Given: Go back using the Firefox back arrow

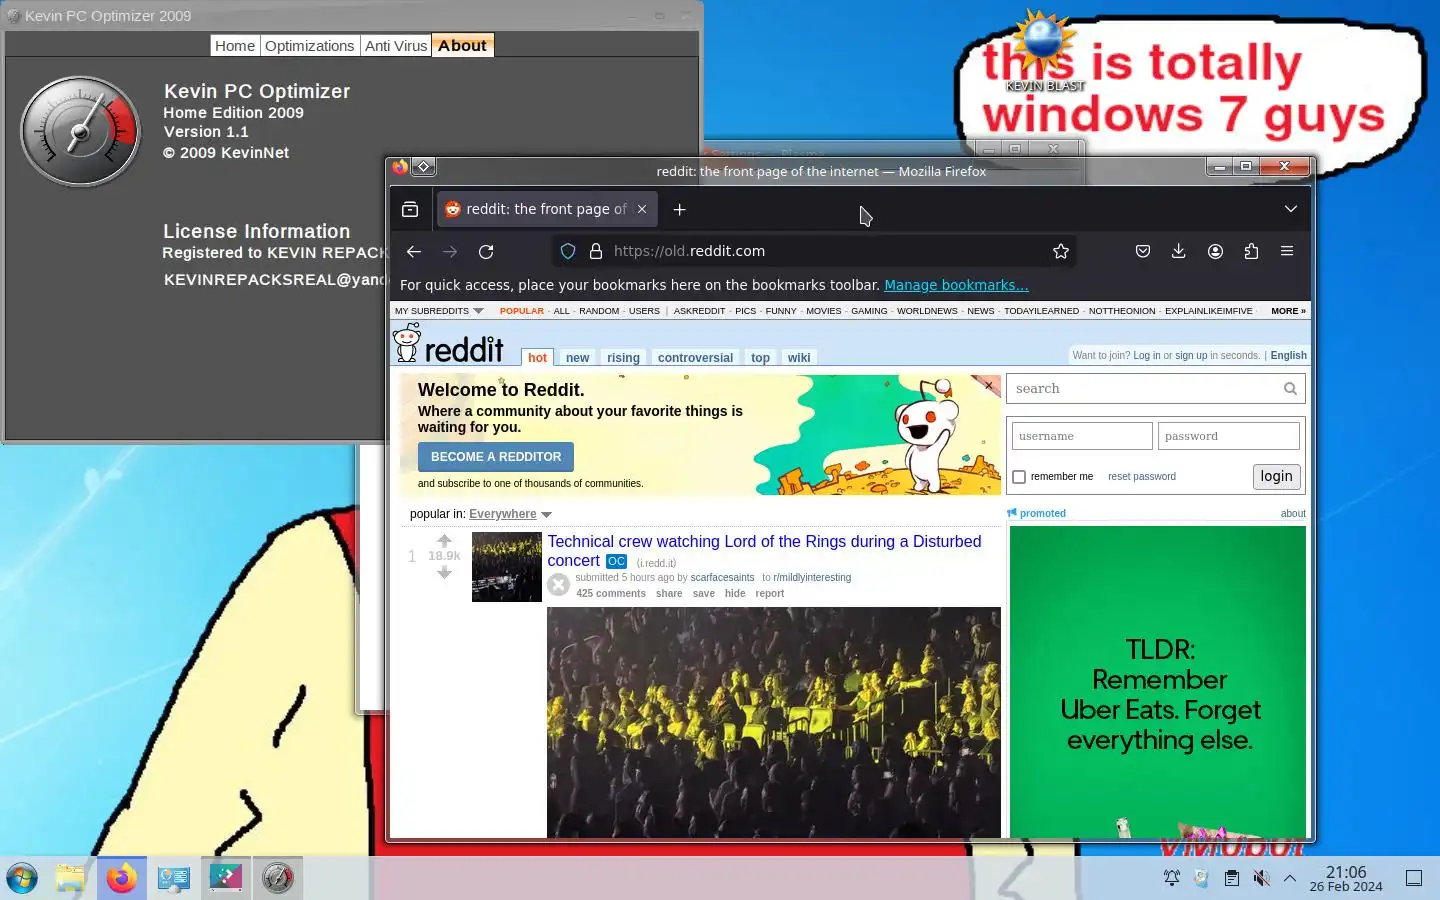Looking at the screenshot, I should 414,252.
